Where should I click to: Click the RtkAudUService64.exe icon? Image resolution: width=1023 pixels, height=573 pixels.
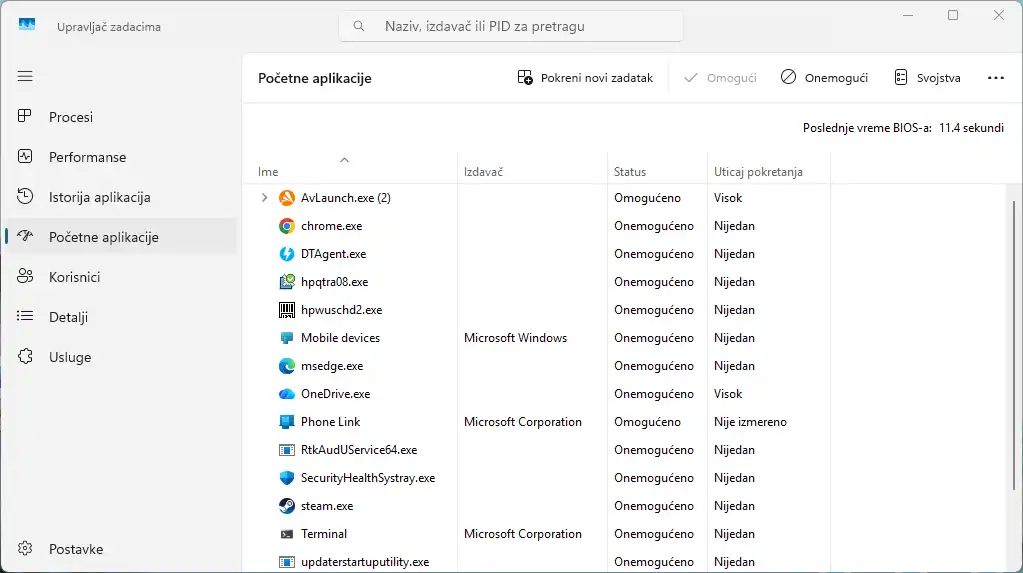tap(286, 450)
